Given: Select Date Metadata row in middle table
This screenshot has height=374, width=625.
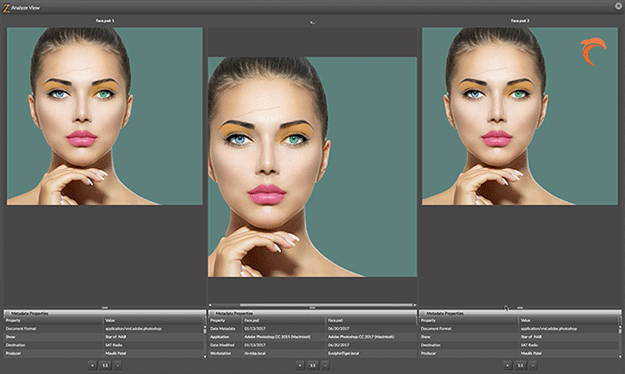Looking at the screenshot, I should (x=312, y=329).
